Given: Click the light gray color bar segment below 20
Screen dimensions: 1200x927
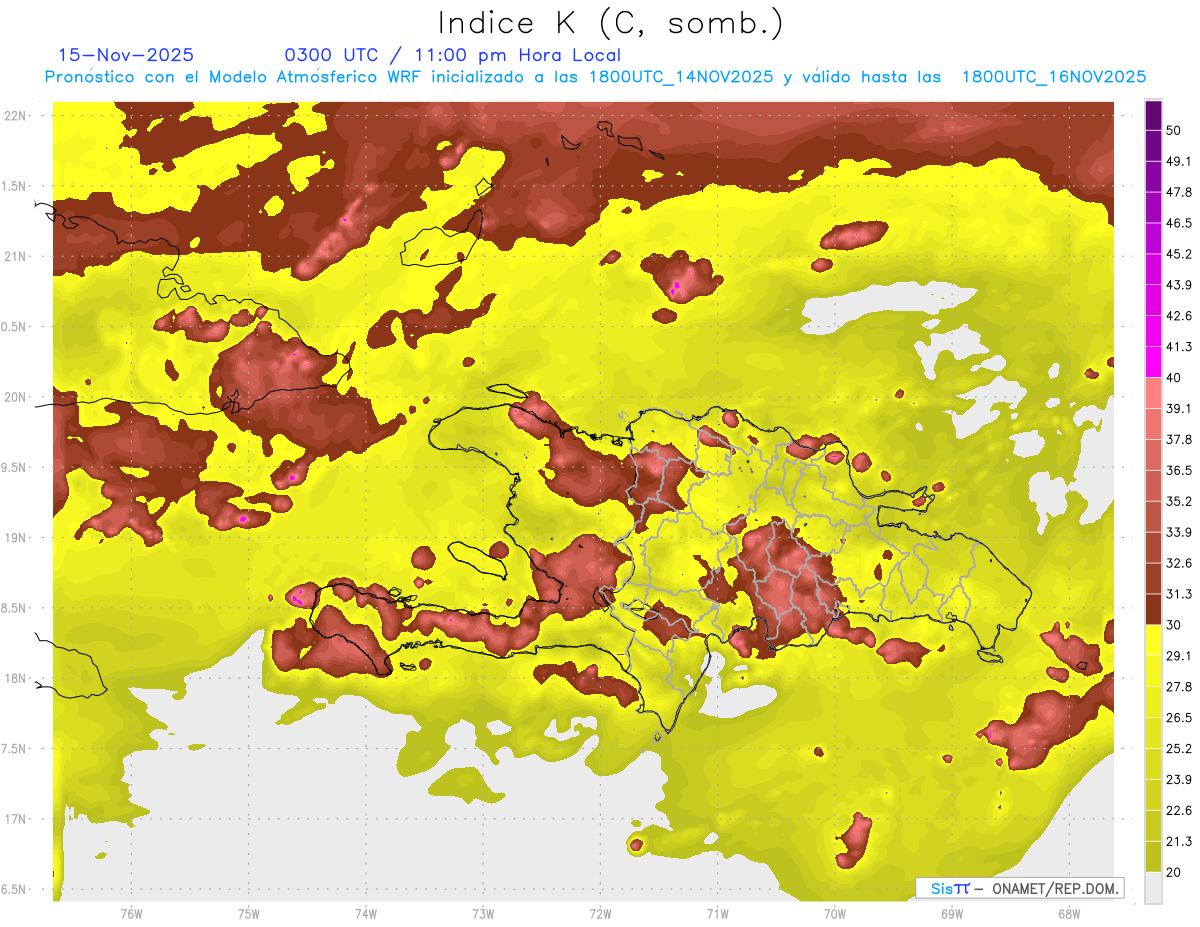Looking at the screenshot, I should pos(1153,887).
